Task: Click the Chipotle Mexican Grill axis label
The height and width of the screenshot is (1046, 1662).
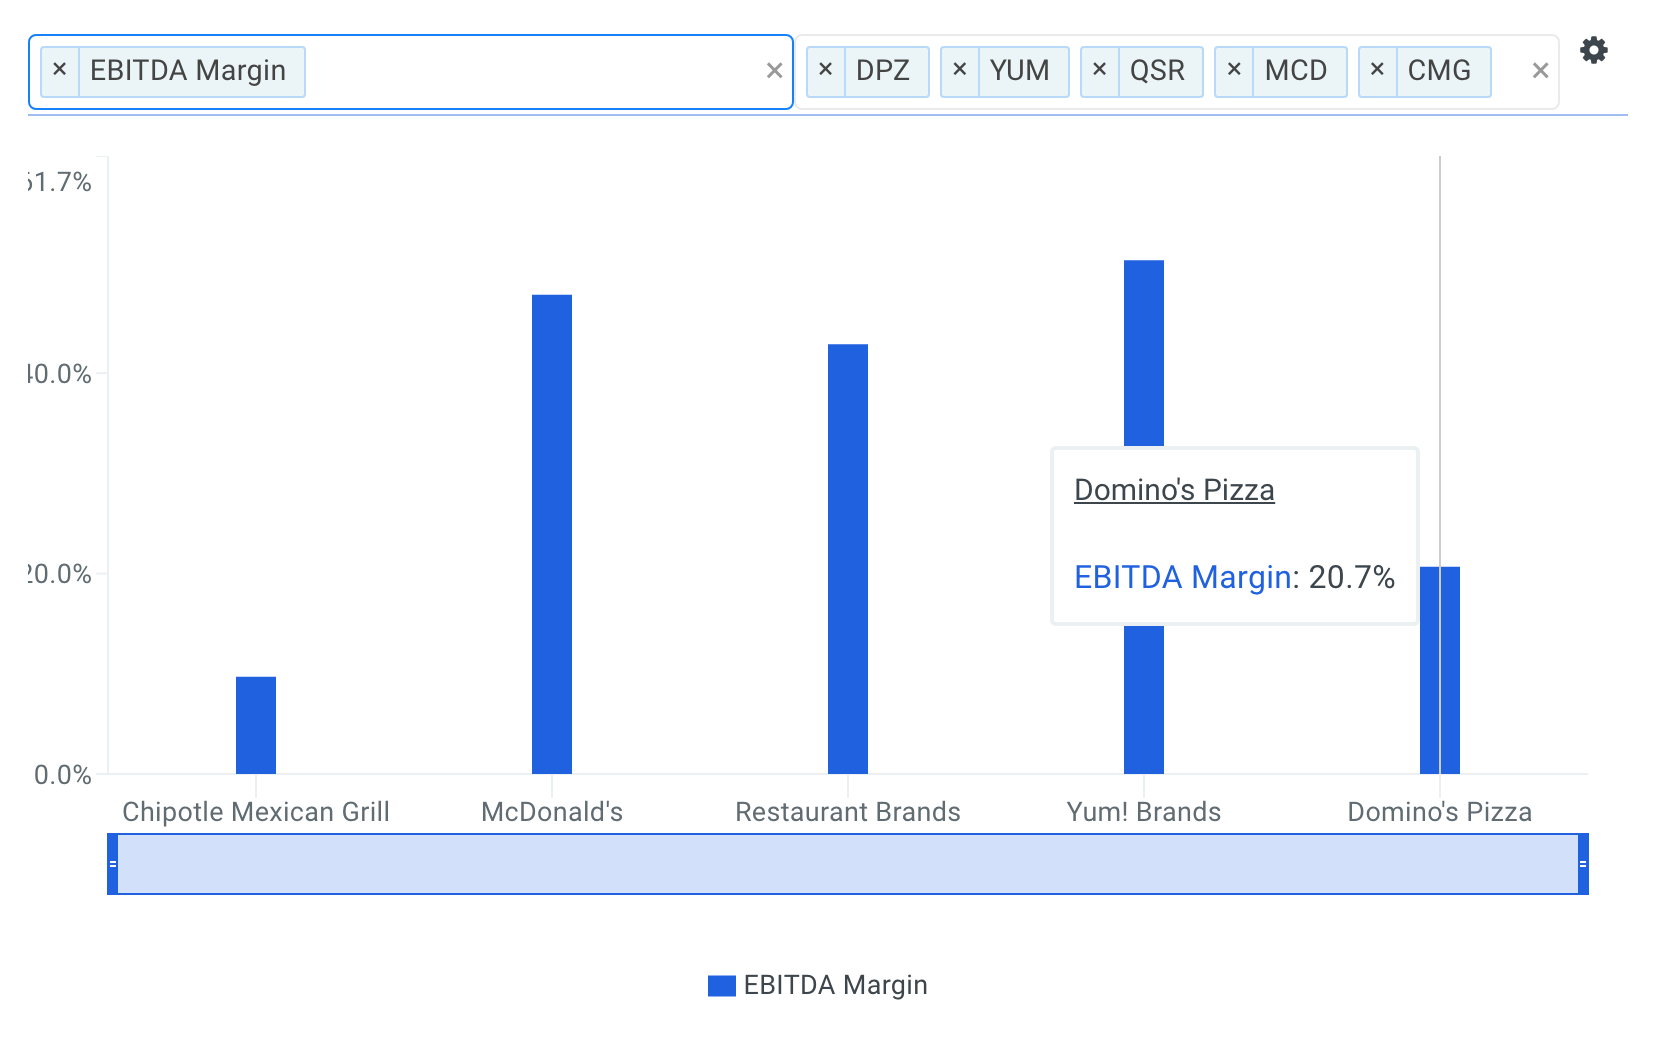Action: pos(256,812)
